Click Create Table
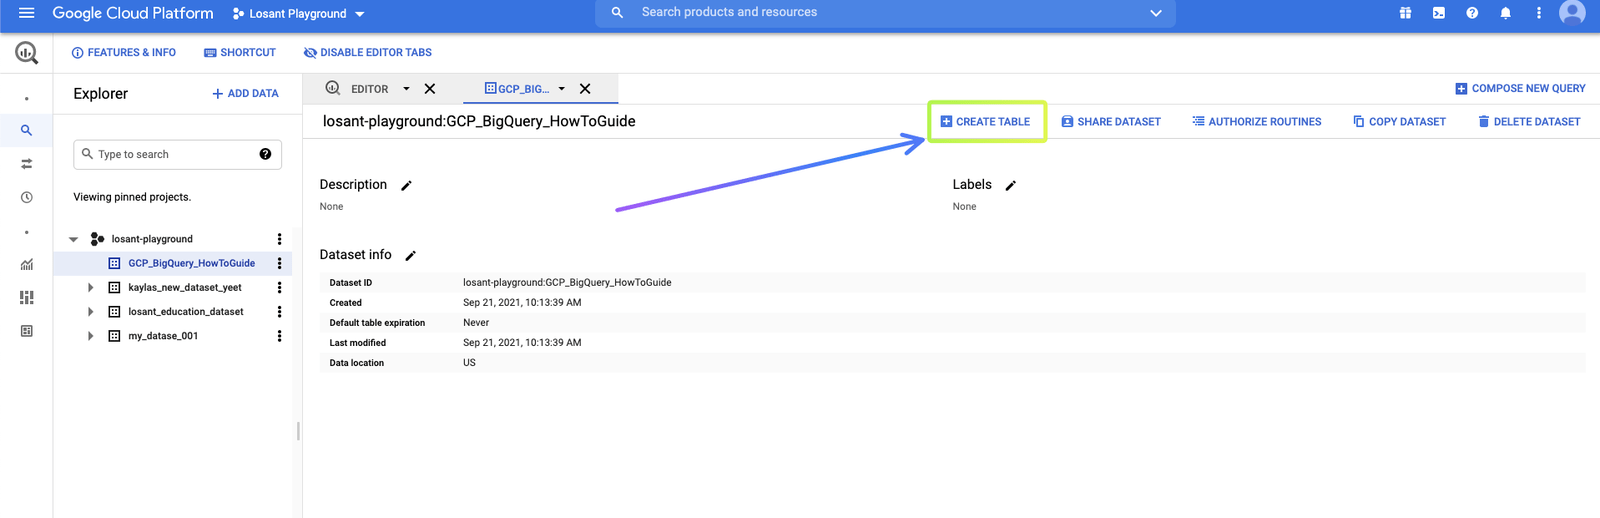 tap(985, 122)
